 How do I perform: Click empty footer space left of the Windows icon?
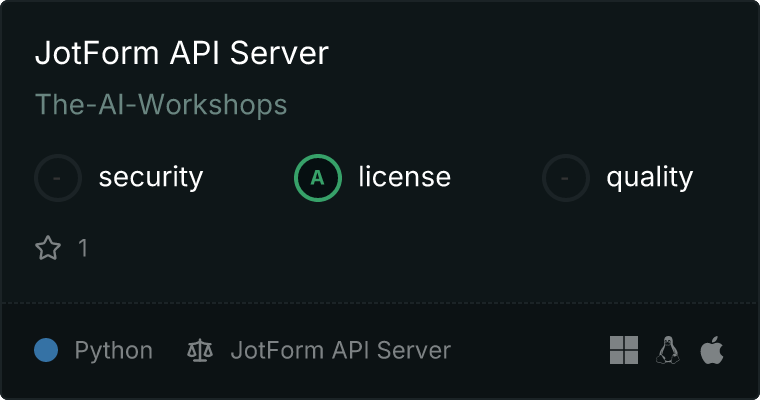pyautogui.click(x=530, y=351)
